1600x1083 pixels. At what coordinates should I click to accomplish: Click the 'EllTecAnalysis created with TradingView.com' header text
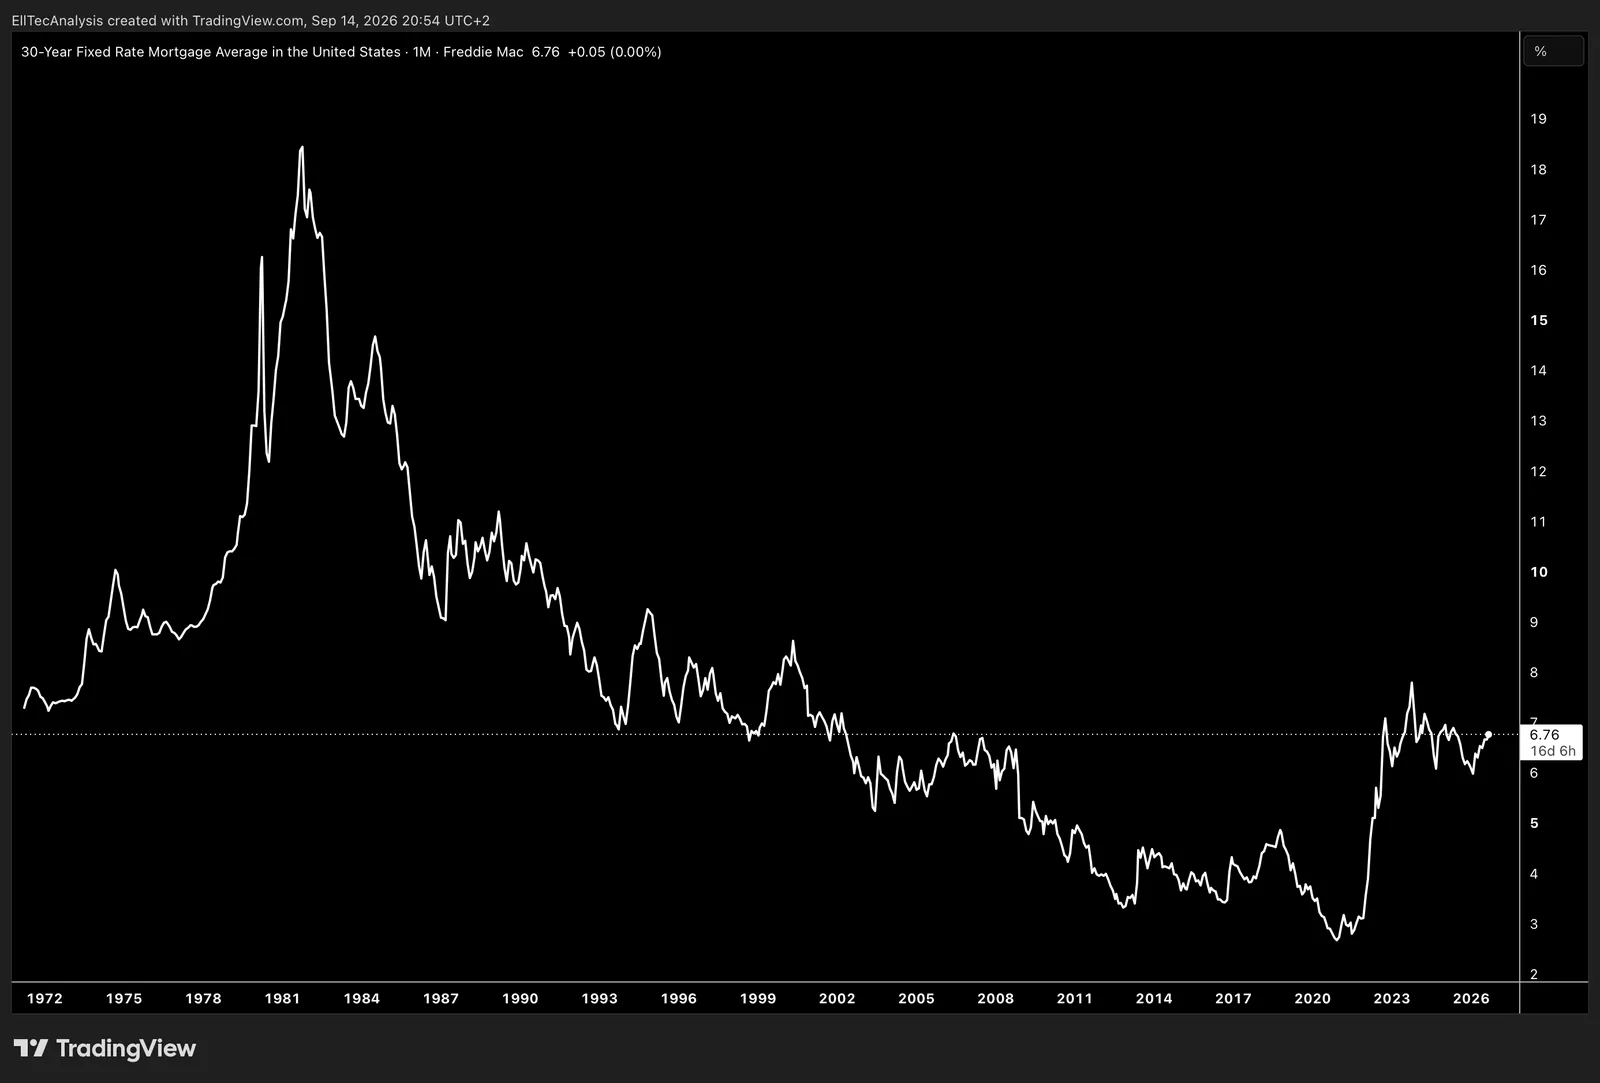[x=157, y=20]
